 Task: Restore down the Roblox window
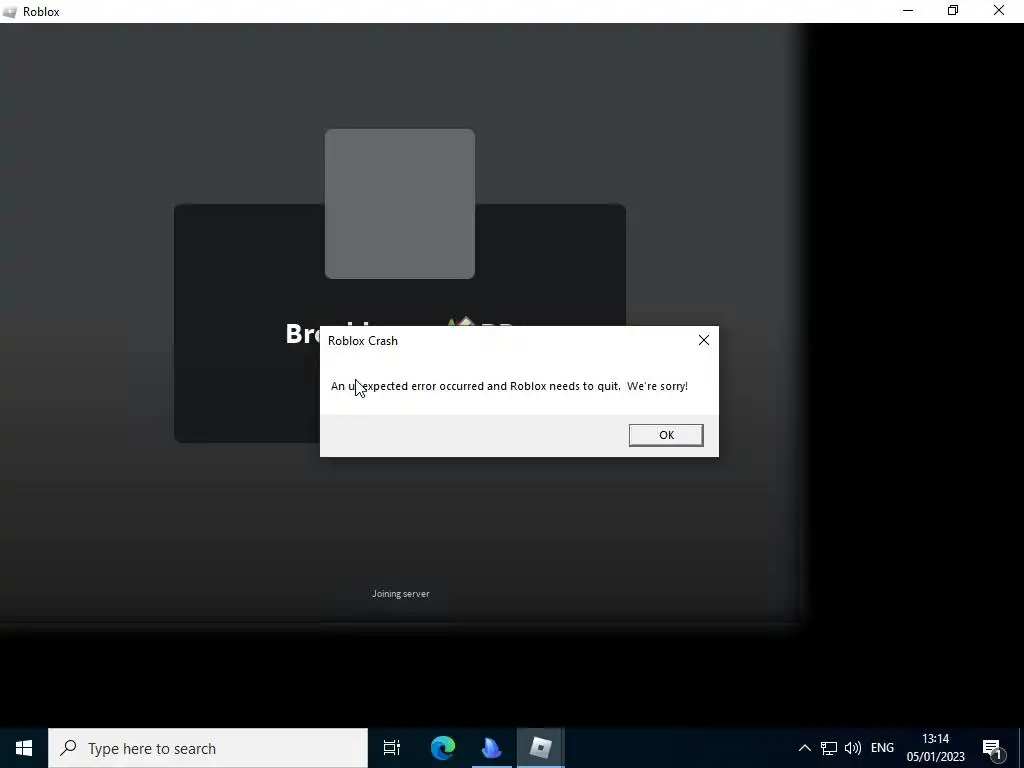953,11
